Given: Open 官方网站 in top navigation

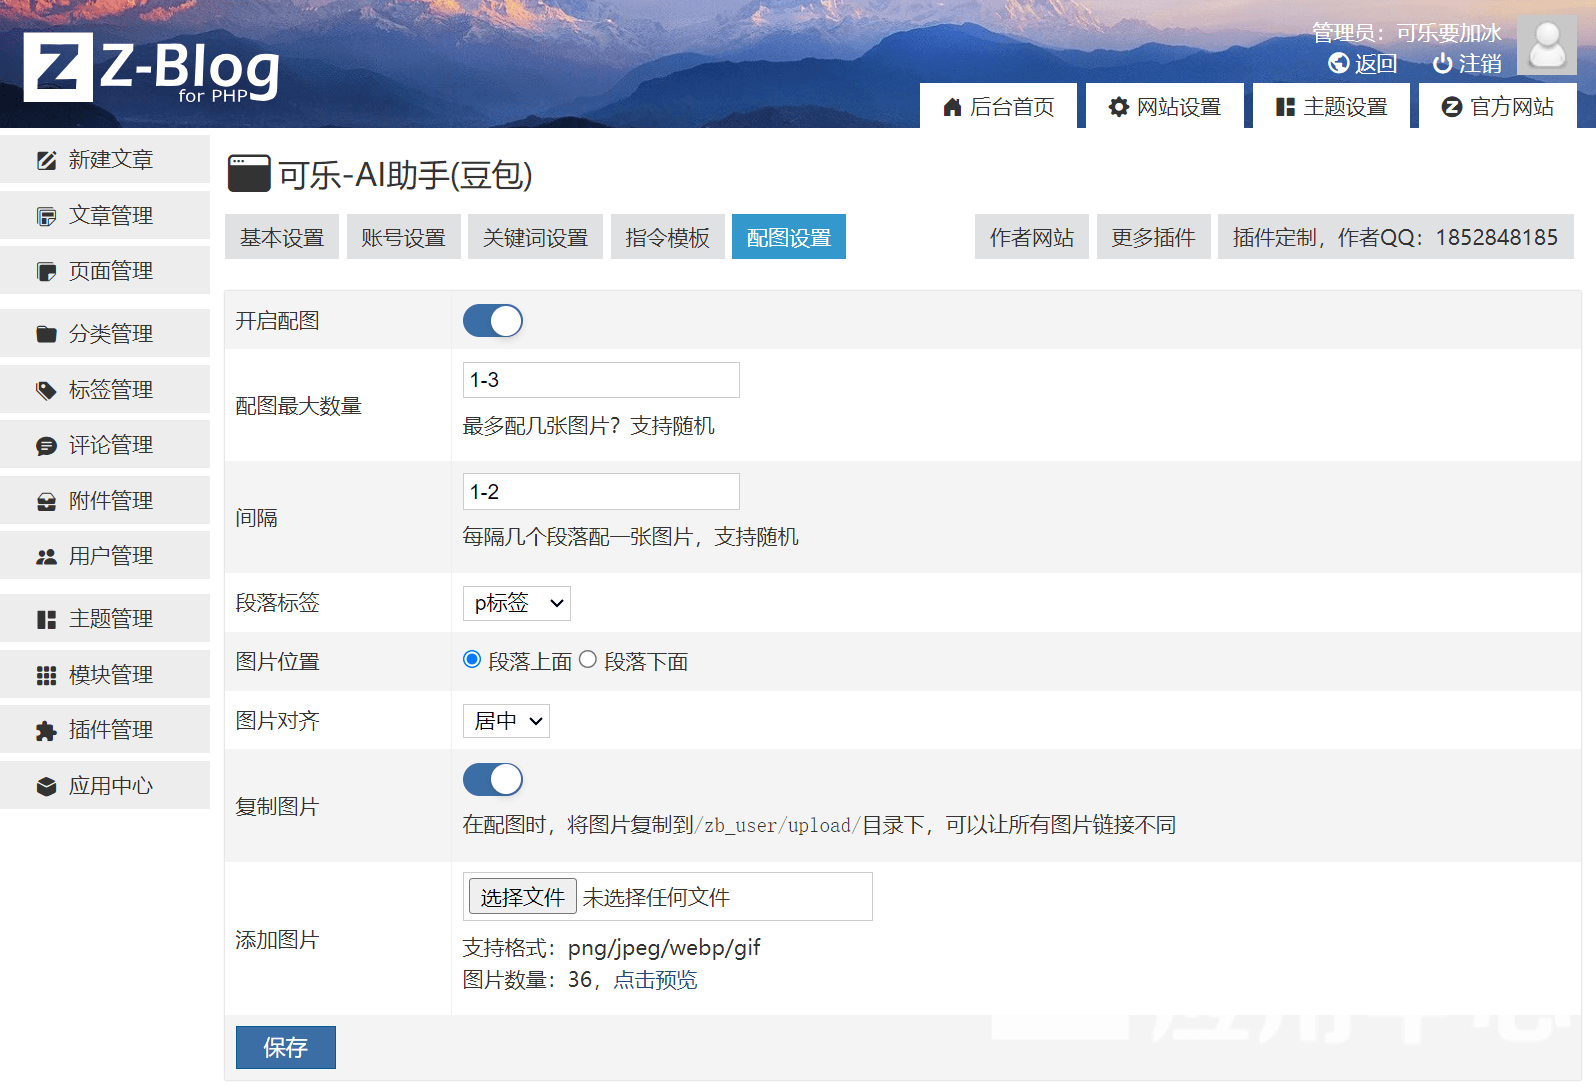Looking at the screenshot, I should [1498, 106].
